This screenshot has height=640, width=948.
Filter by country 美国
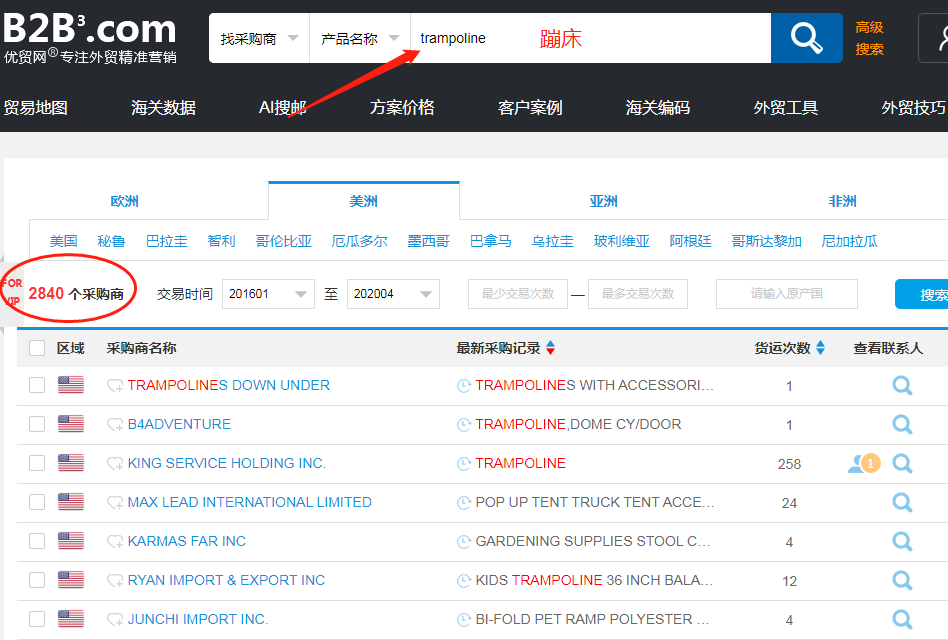tap(63, 241)
